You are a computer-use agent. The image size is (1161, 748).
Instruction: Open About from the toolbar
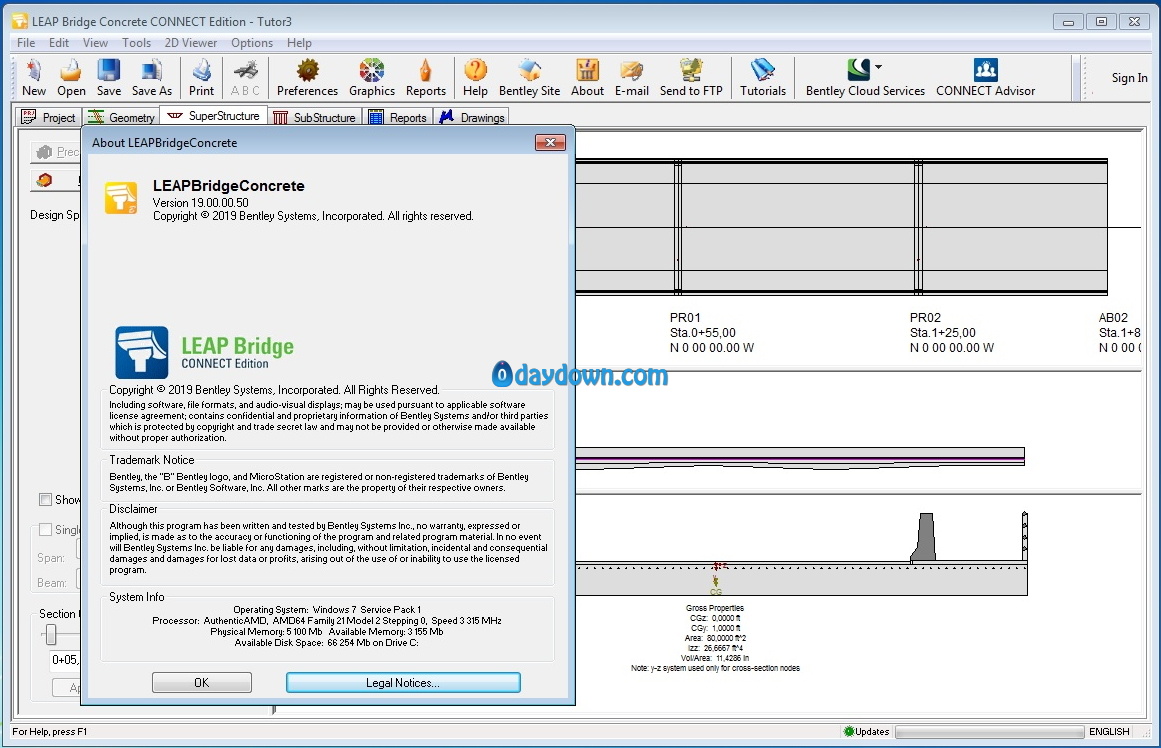click(587, 78)
